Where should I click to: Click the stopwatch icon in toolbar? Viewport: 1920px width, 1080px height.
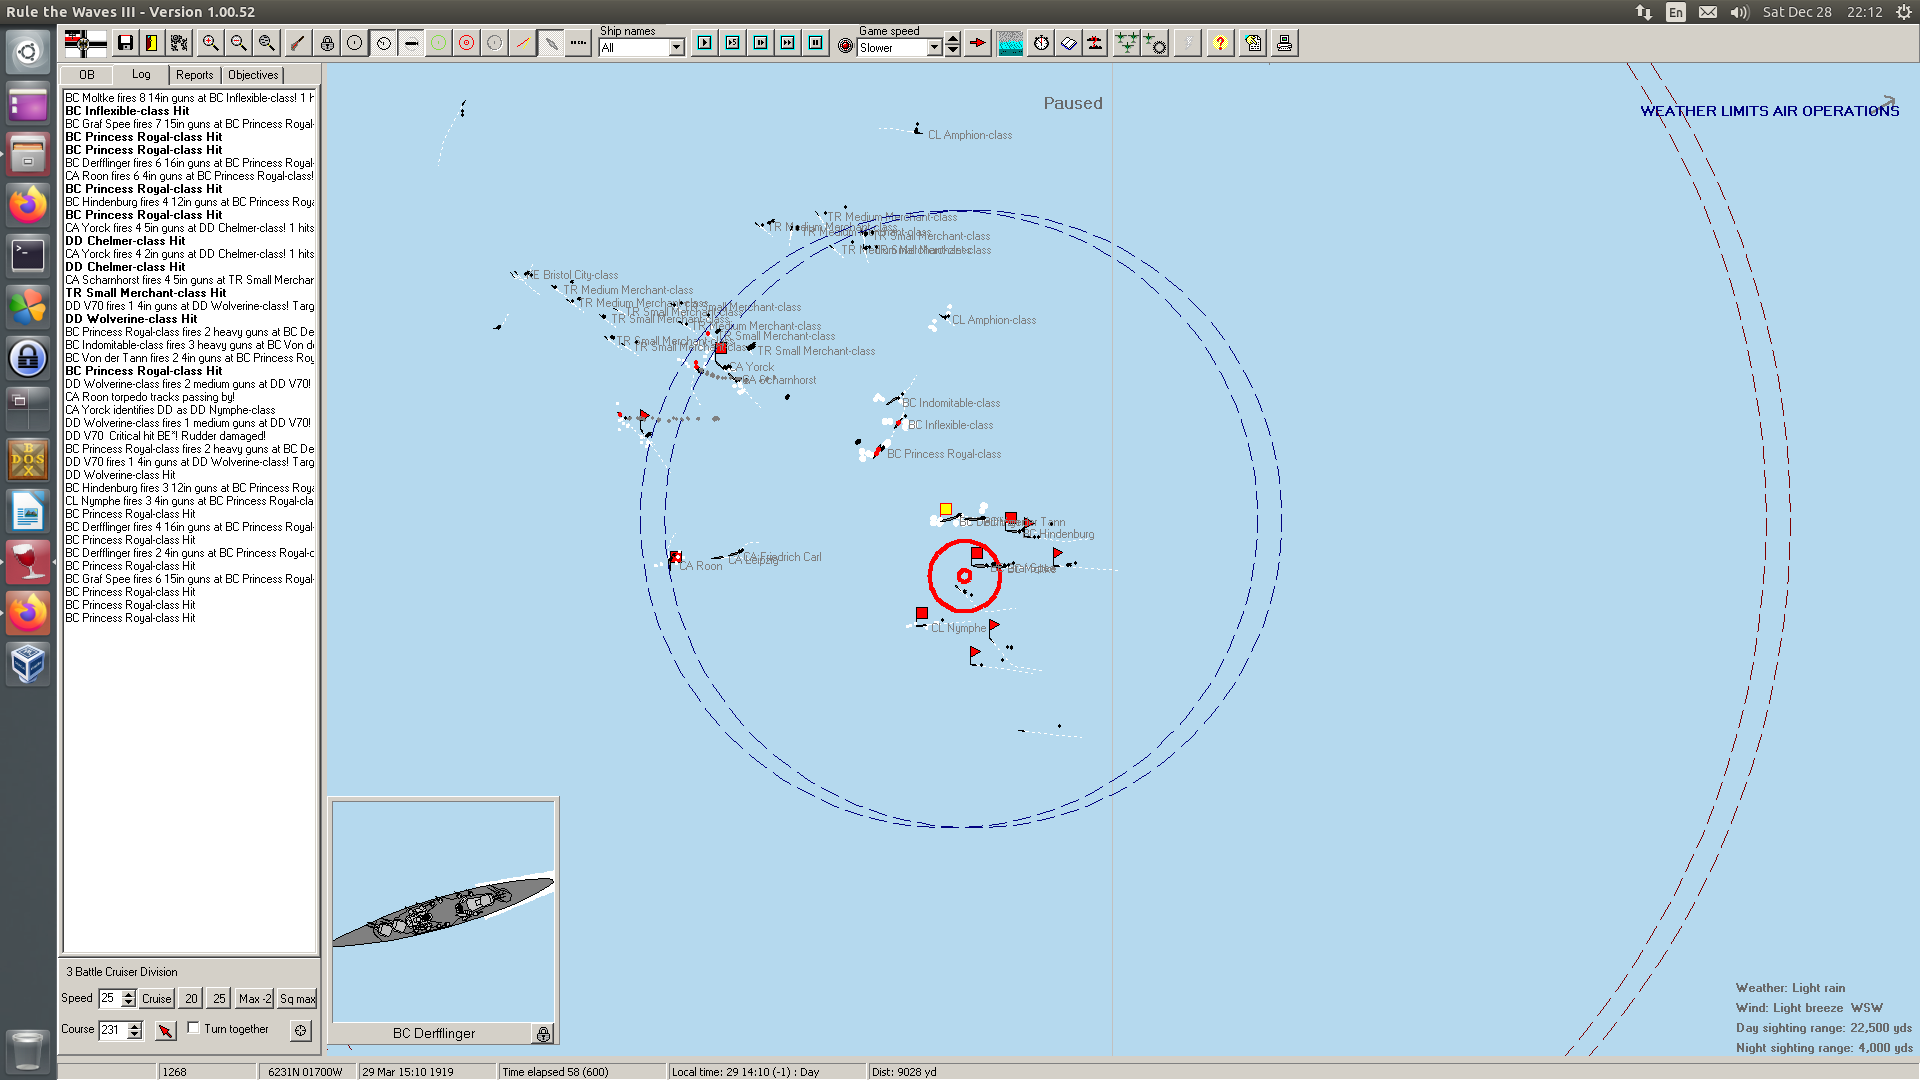1041,43
